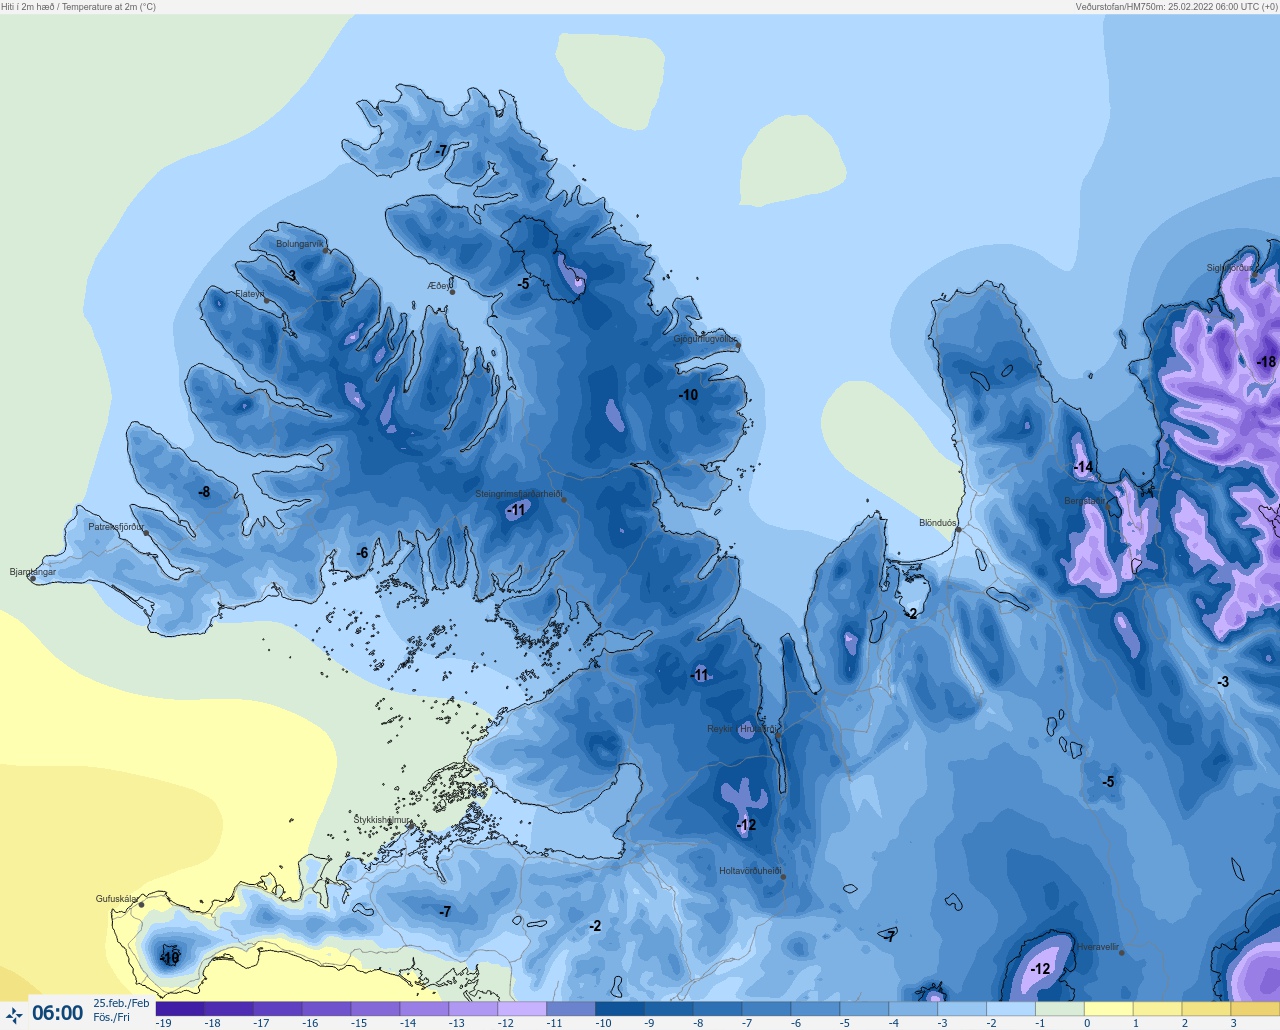Click the -19 legend scale label

click(x=163, y=1023)
